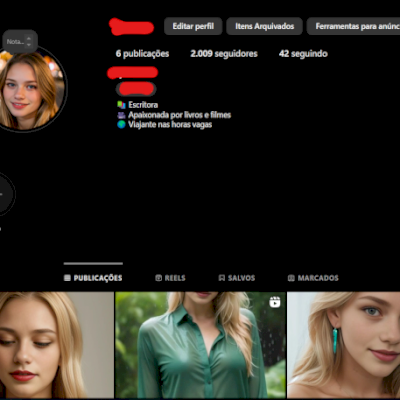This screenshot has width=400, height=400.
Task: Click the Nota bubble above profile photo
Action: [x=20, y=42]
